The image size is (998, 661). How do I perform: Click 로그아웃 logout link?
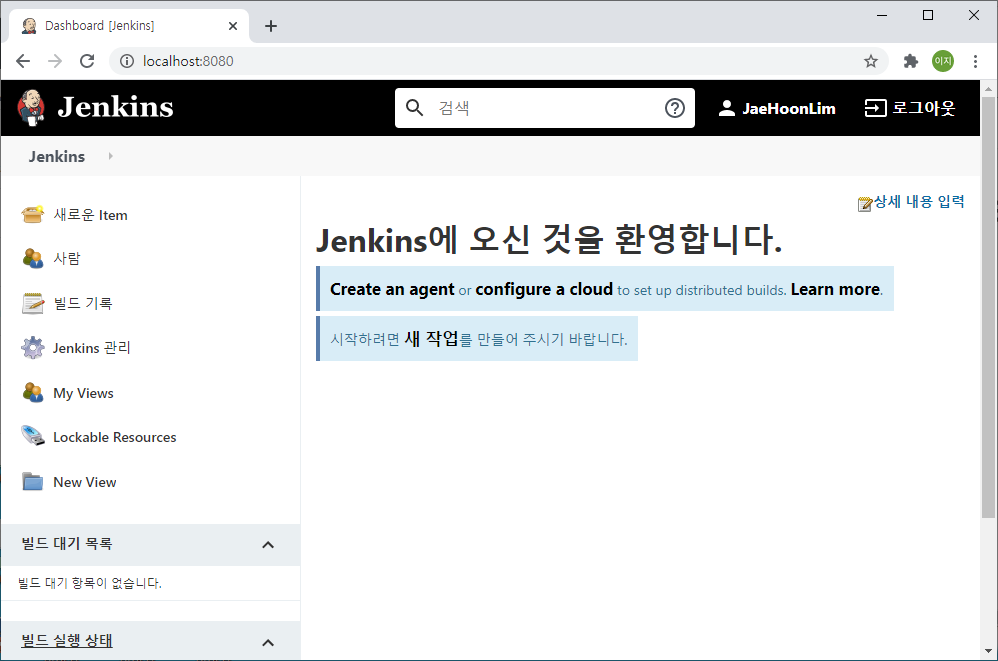[923, 108]
